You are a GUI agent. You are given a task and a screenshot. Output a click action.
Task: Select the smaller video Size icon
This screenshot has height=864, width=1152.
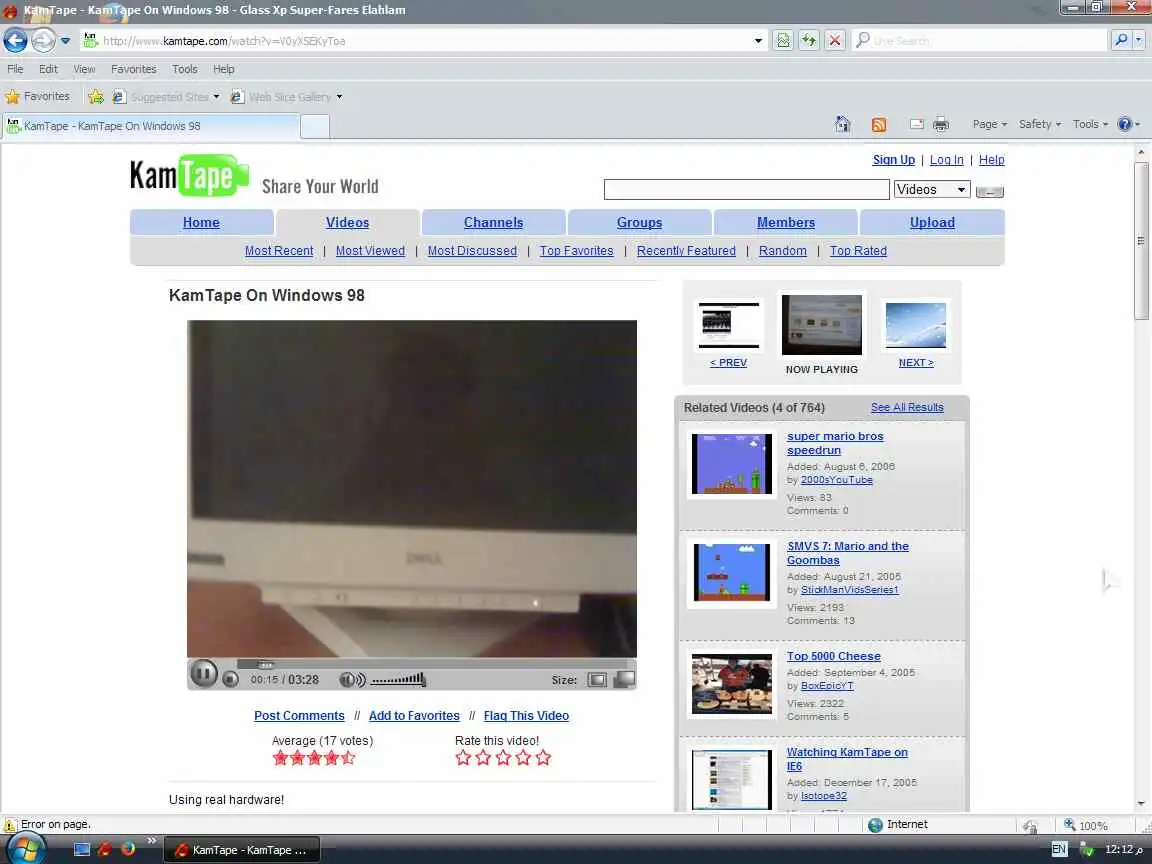597,680
